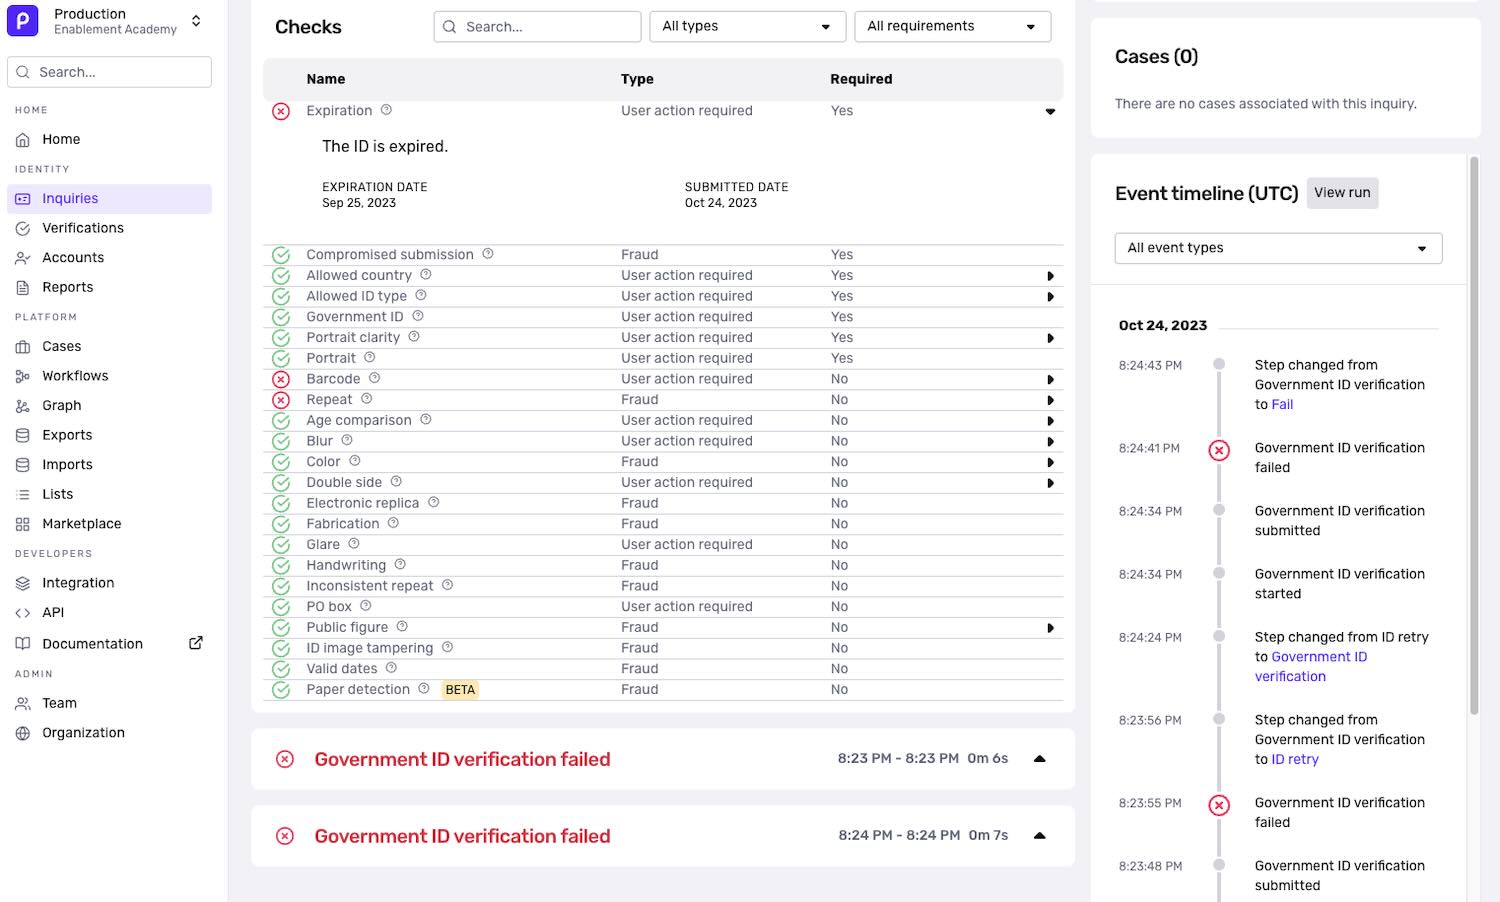The image size is (1500, 902).
Task: Open the All types dropdown
Action: point(747,26)
